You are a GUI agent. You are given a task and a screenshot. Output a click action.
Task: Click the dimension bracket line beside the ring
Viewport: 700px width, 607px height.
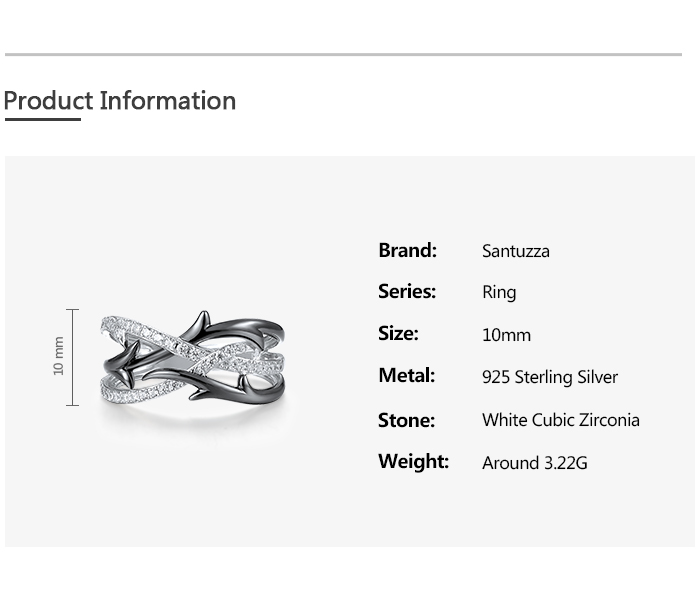[x=72, y=357]
